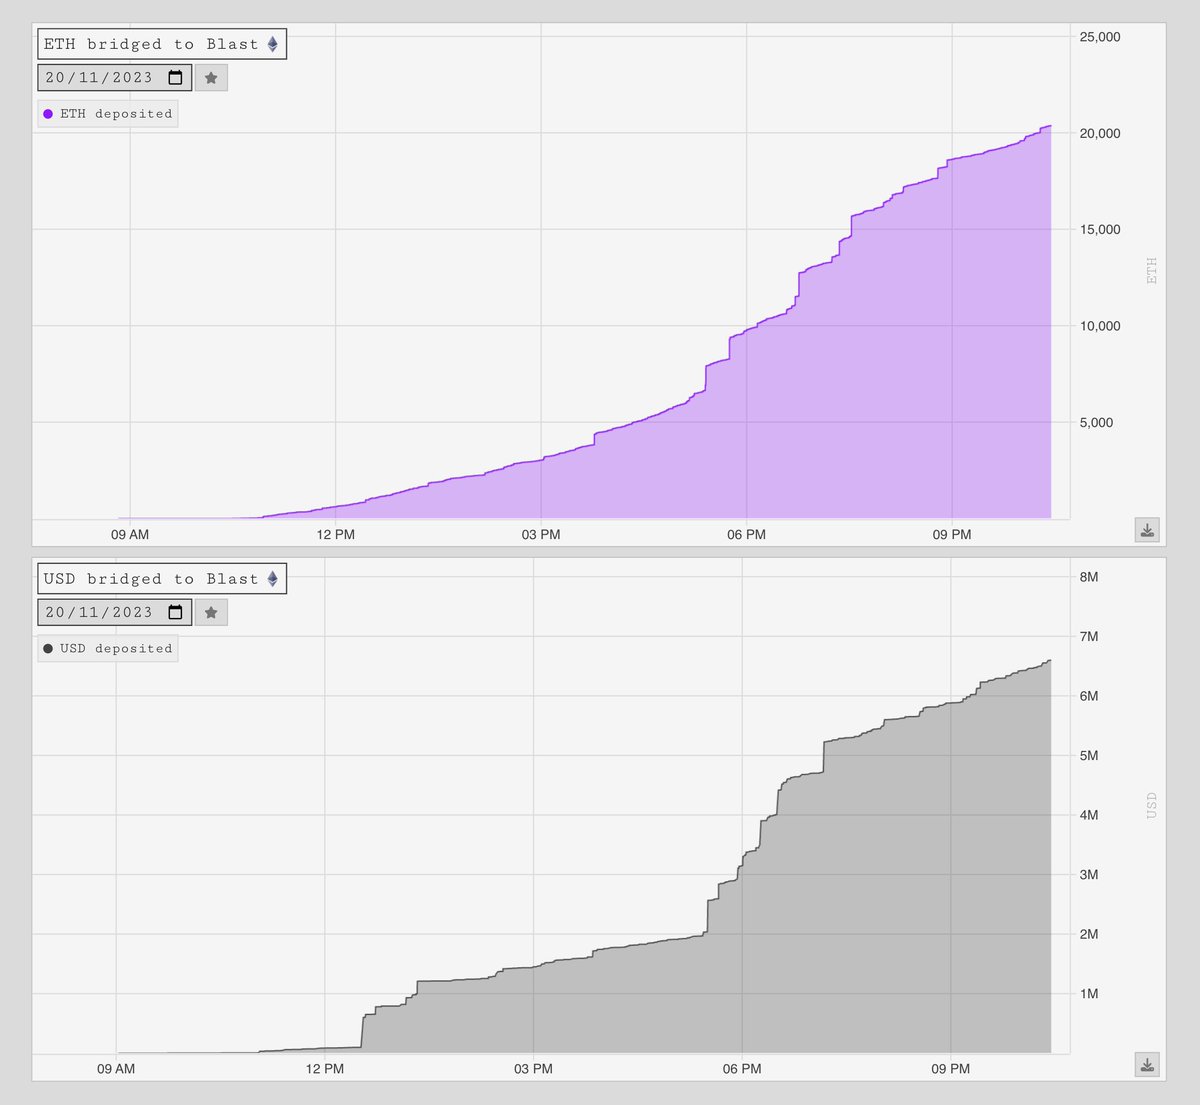Click the star button on USD chart
Screen dimensions: 1200x1105
pyautogui.click(x=211, y=613)
